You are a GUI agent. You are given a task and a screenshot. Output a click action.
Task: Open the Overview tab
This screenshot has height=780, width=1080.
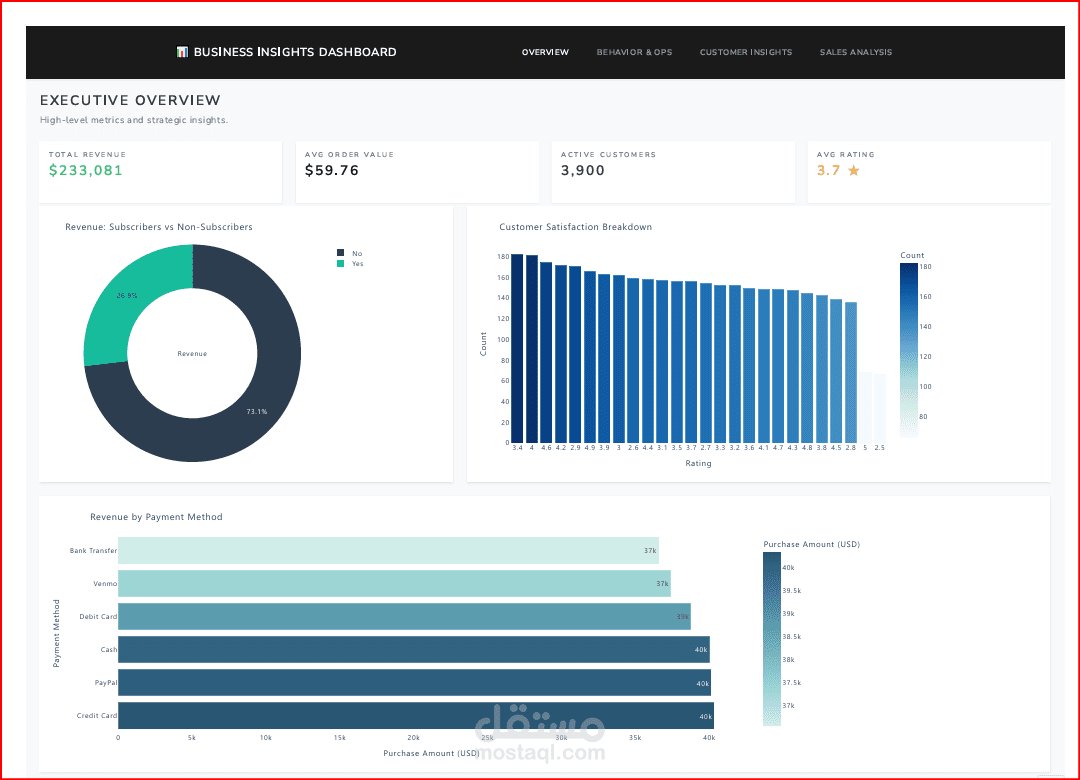tap(545, 52)
